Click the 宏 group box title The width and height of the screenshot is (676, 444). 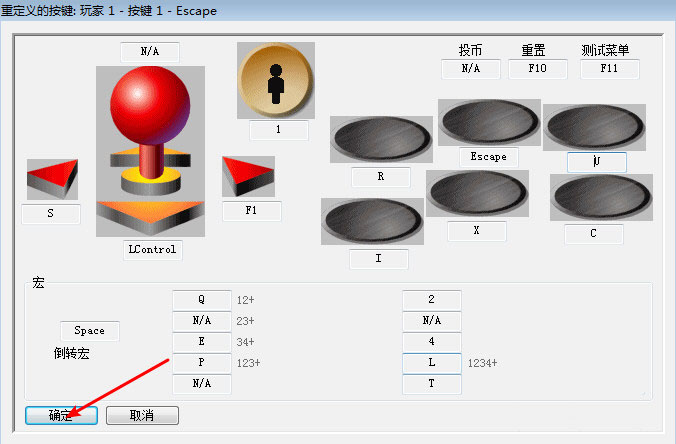click(x=38, y=283)
